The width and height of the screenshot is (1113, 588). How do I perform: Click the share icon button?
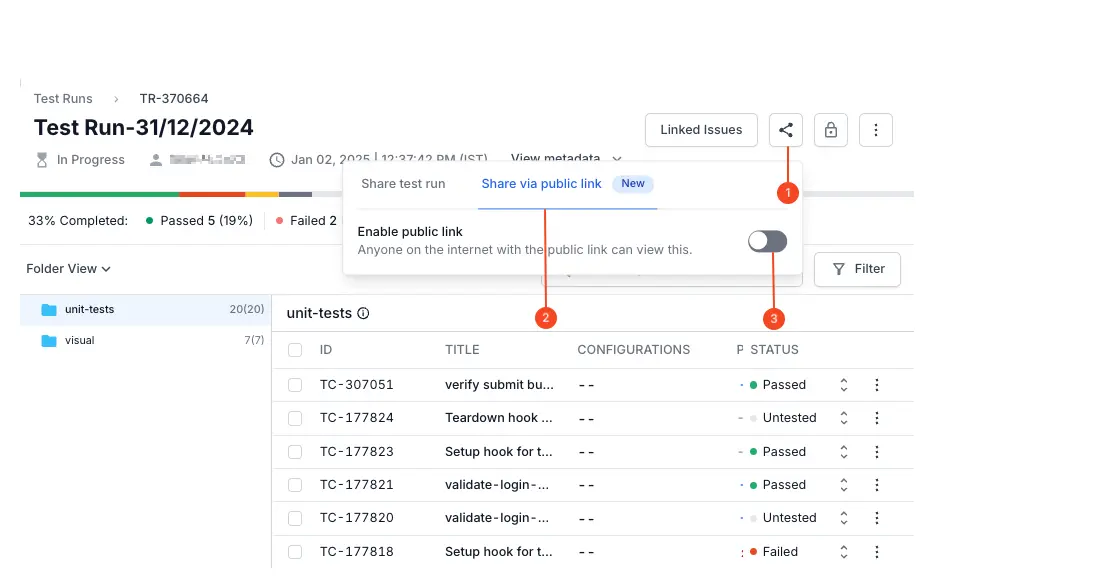click(x=786, y=130)
